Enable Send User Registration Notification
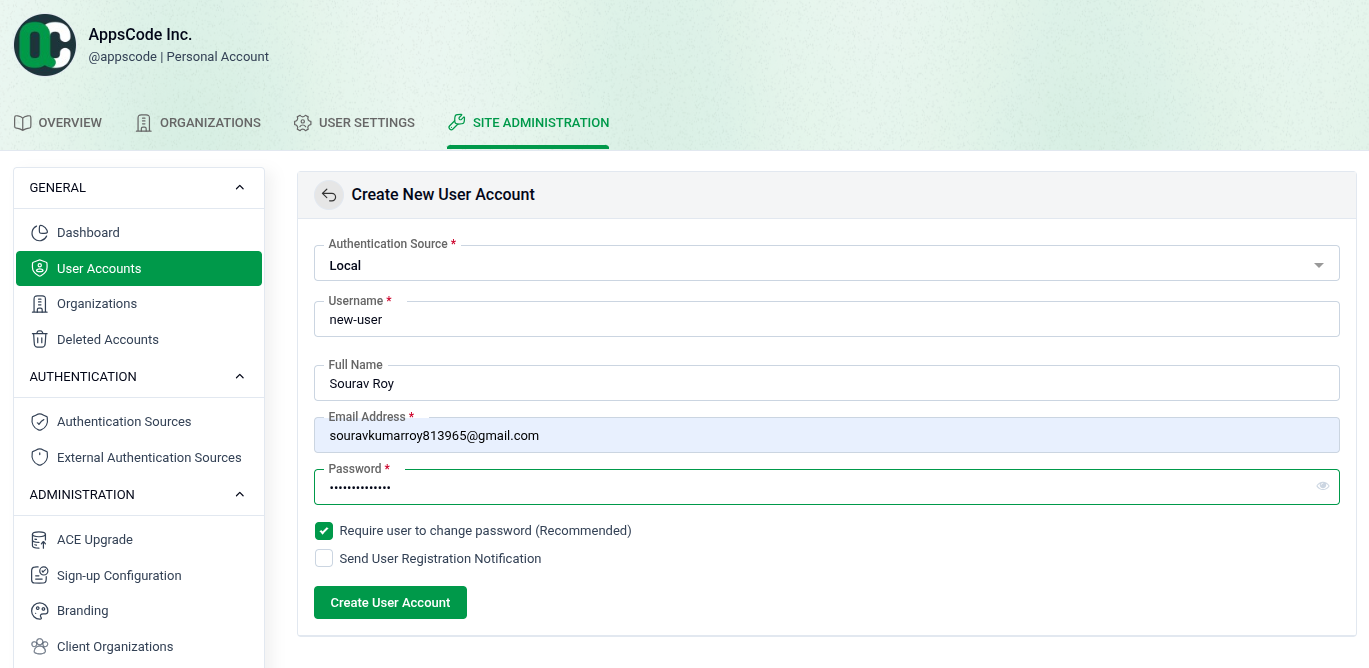 (x=324, y=557)
